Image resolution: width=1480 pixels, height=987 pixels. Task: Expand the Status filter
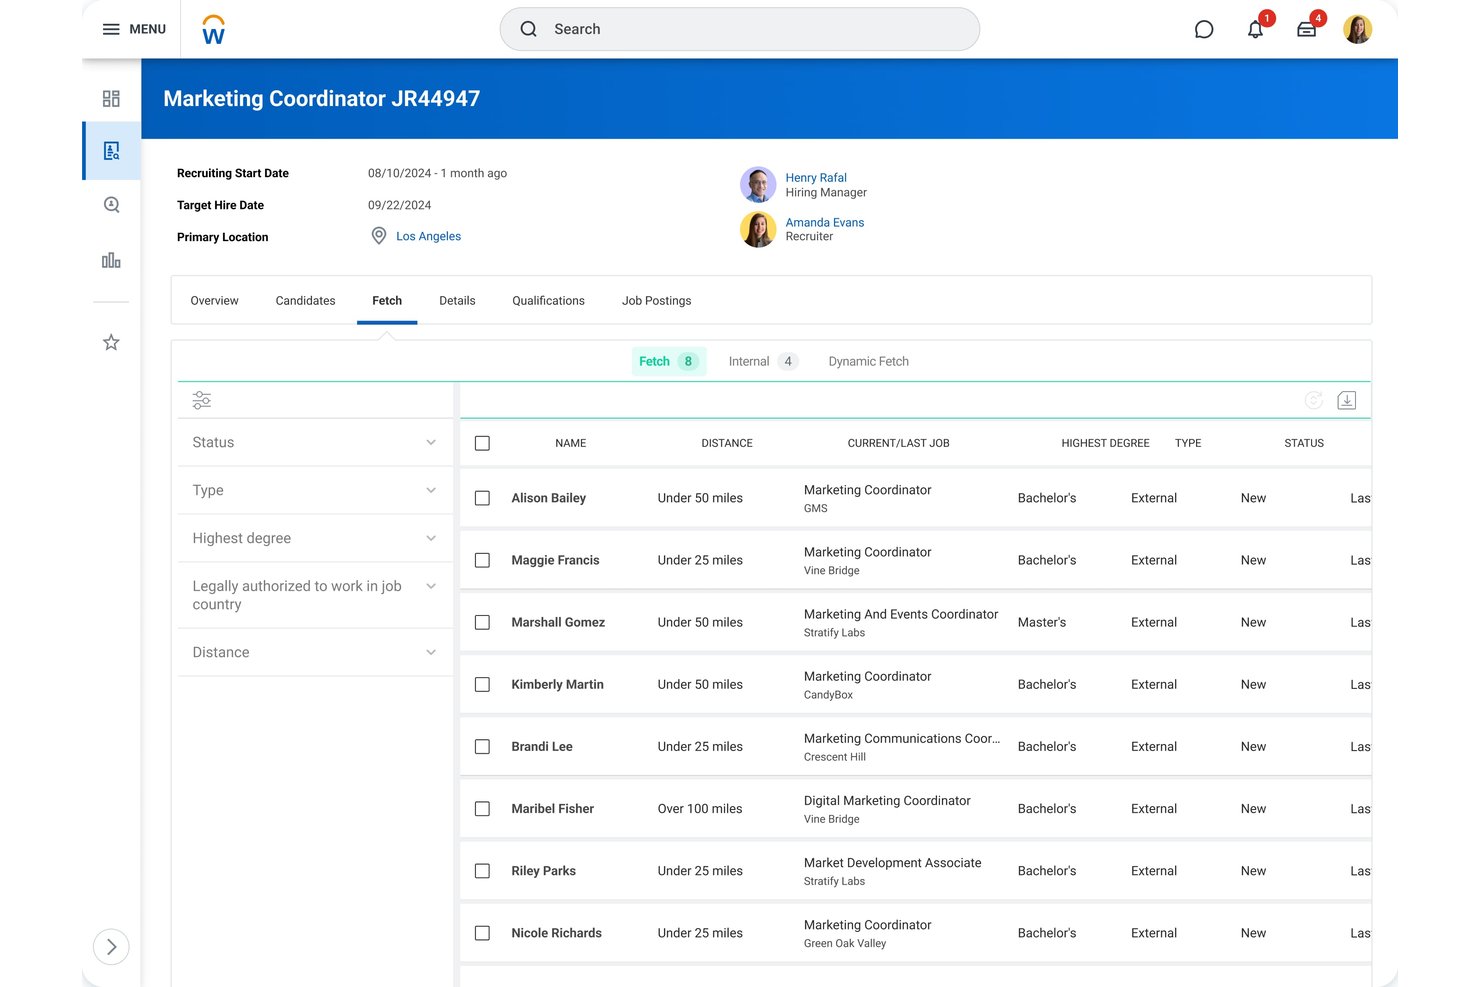pos(315,442)
